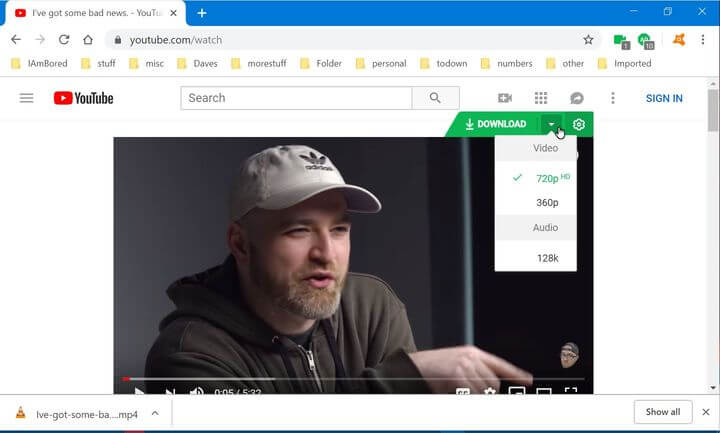The width and height of the screenshot is (720, 433).
Task: Click the page vertical scrollbar thumb
Action: tap(713, 110)
